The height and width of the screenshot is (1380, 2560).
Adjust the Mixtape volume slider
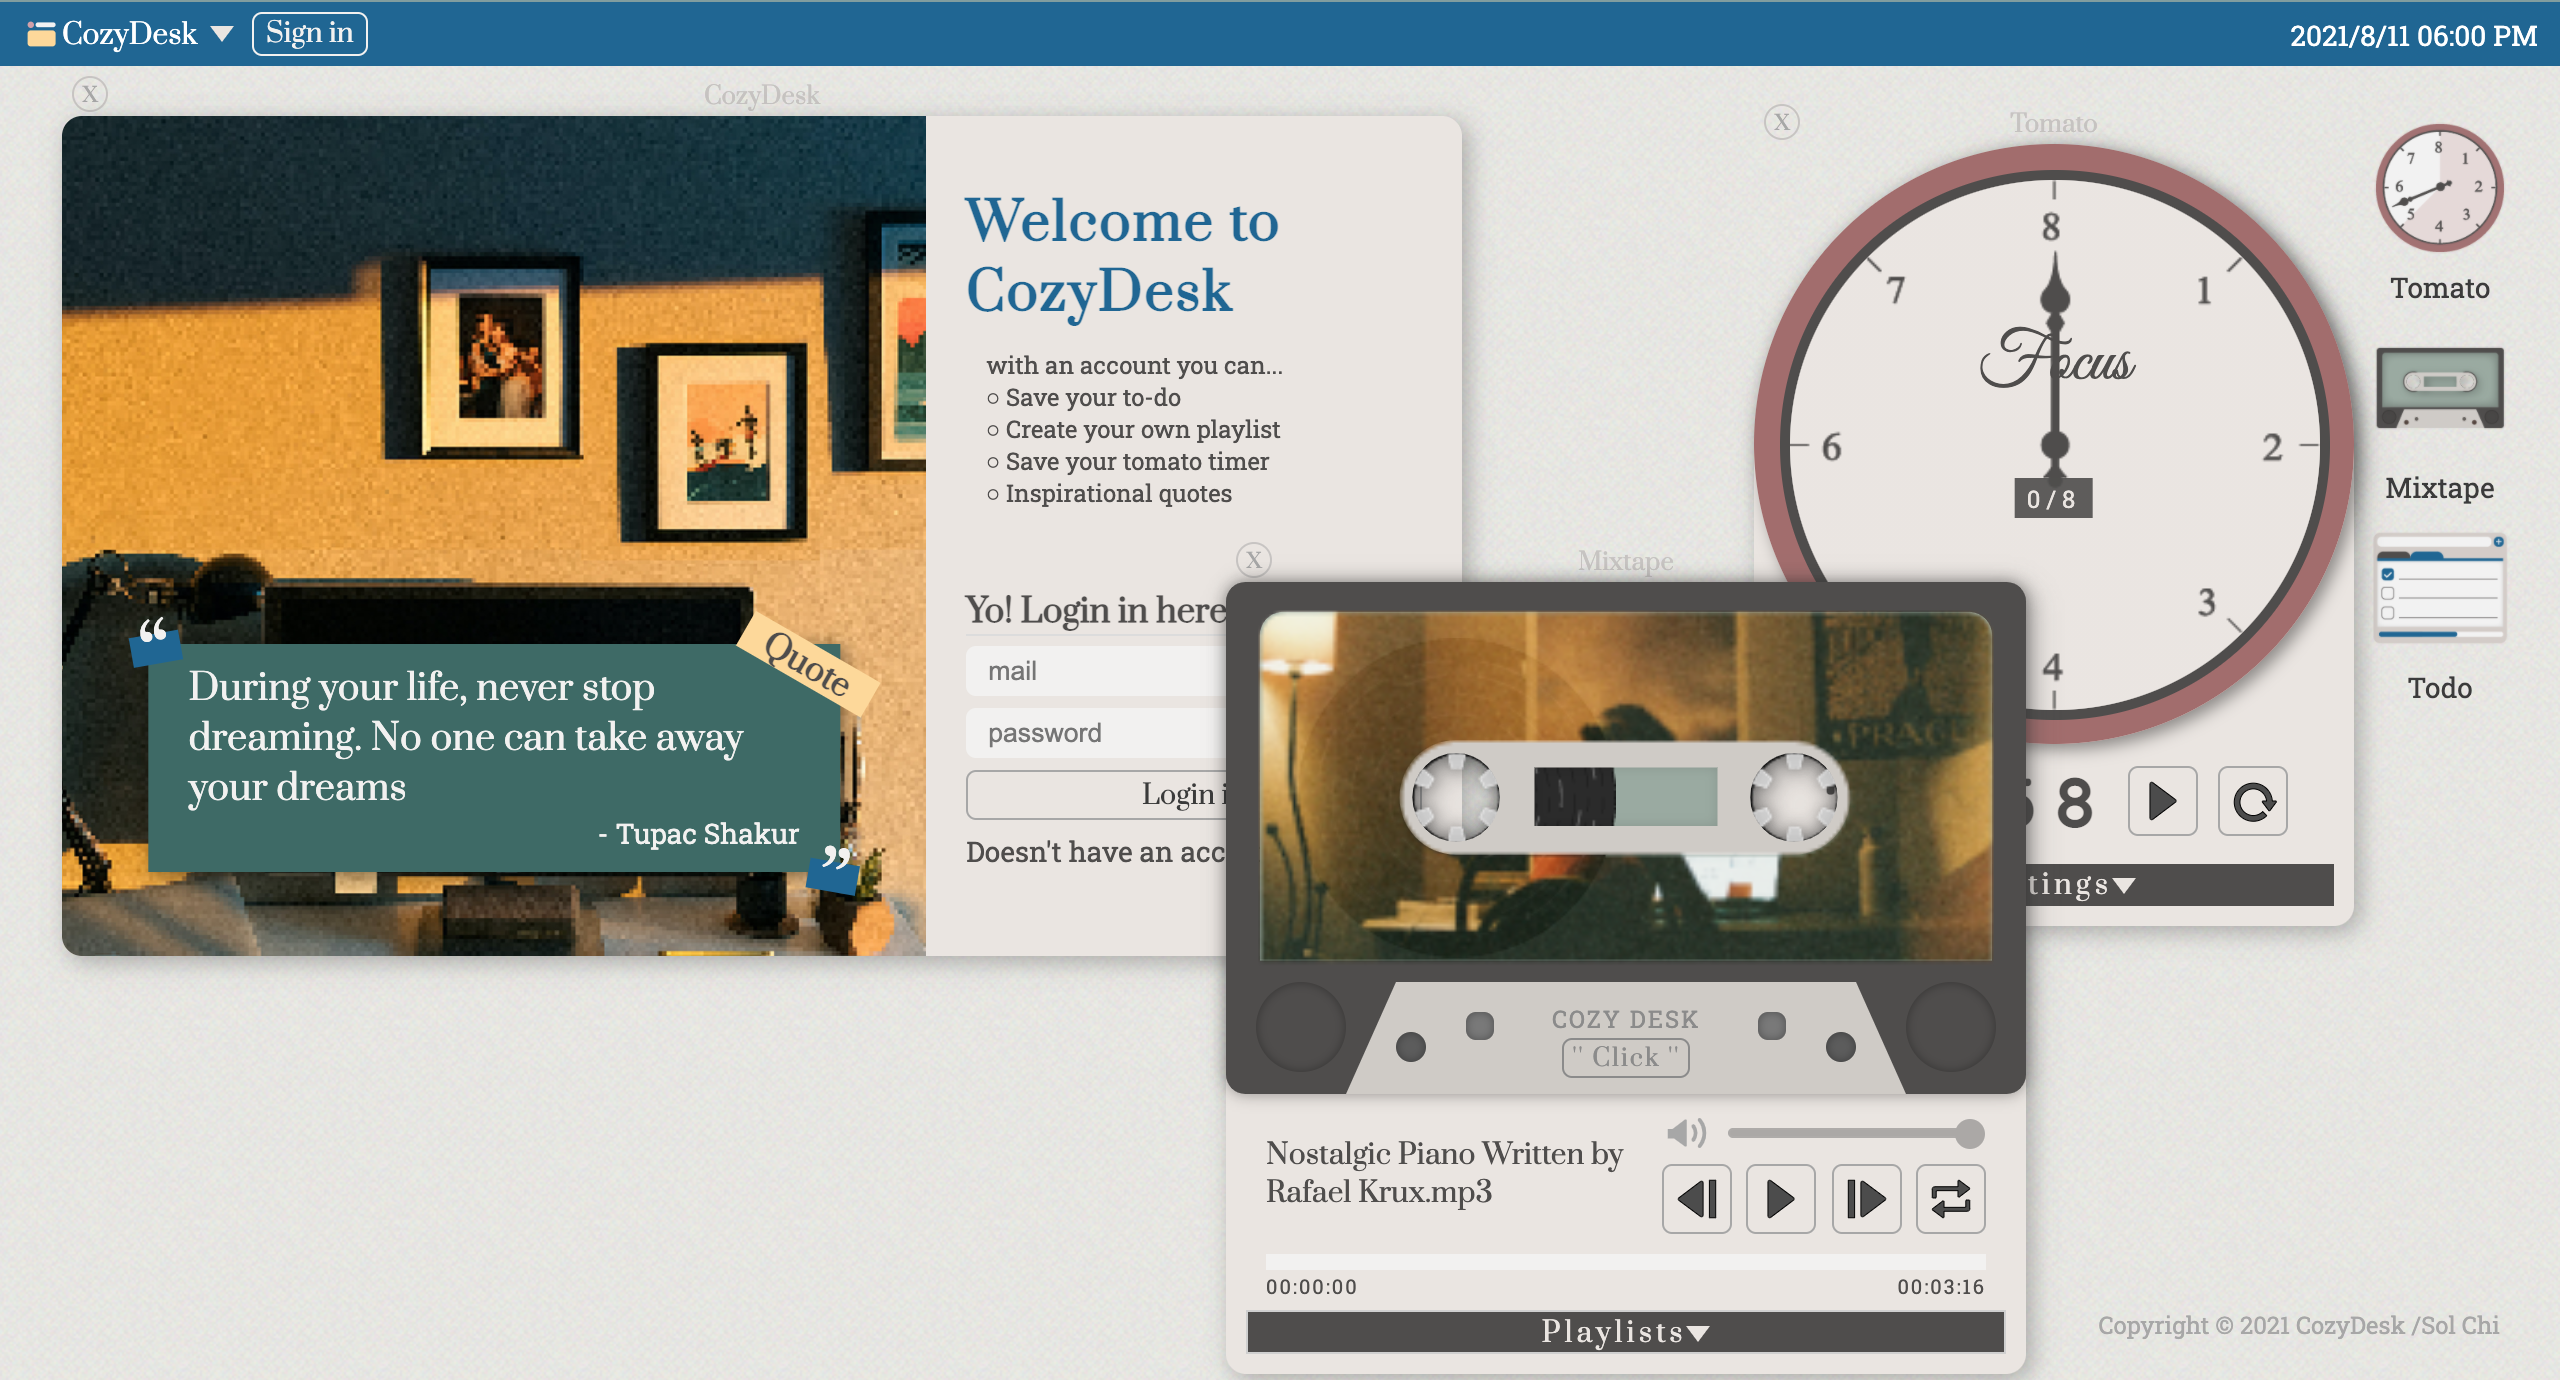1855,1133
